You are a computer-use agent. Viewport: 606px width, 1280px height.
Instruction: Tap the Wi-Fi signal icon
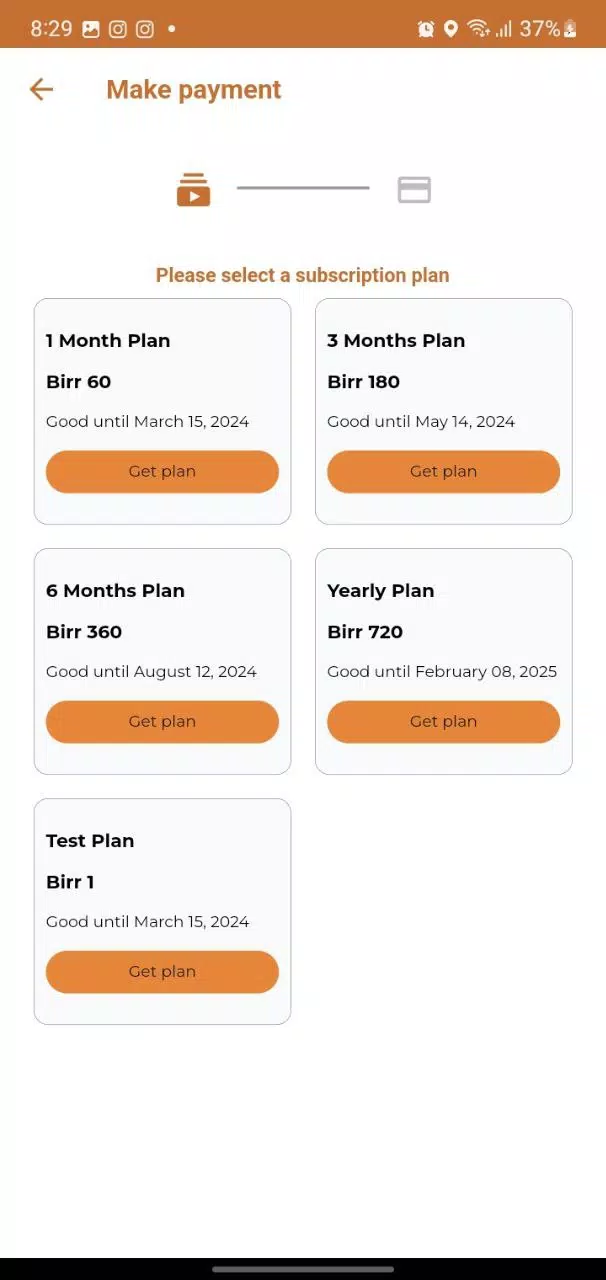pyautogui.click(x=478, y=29)
